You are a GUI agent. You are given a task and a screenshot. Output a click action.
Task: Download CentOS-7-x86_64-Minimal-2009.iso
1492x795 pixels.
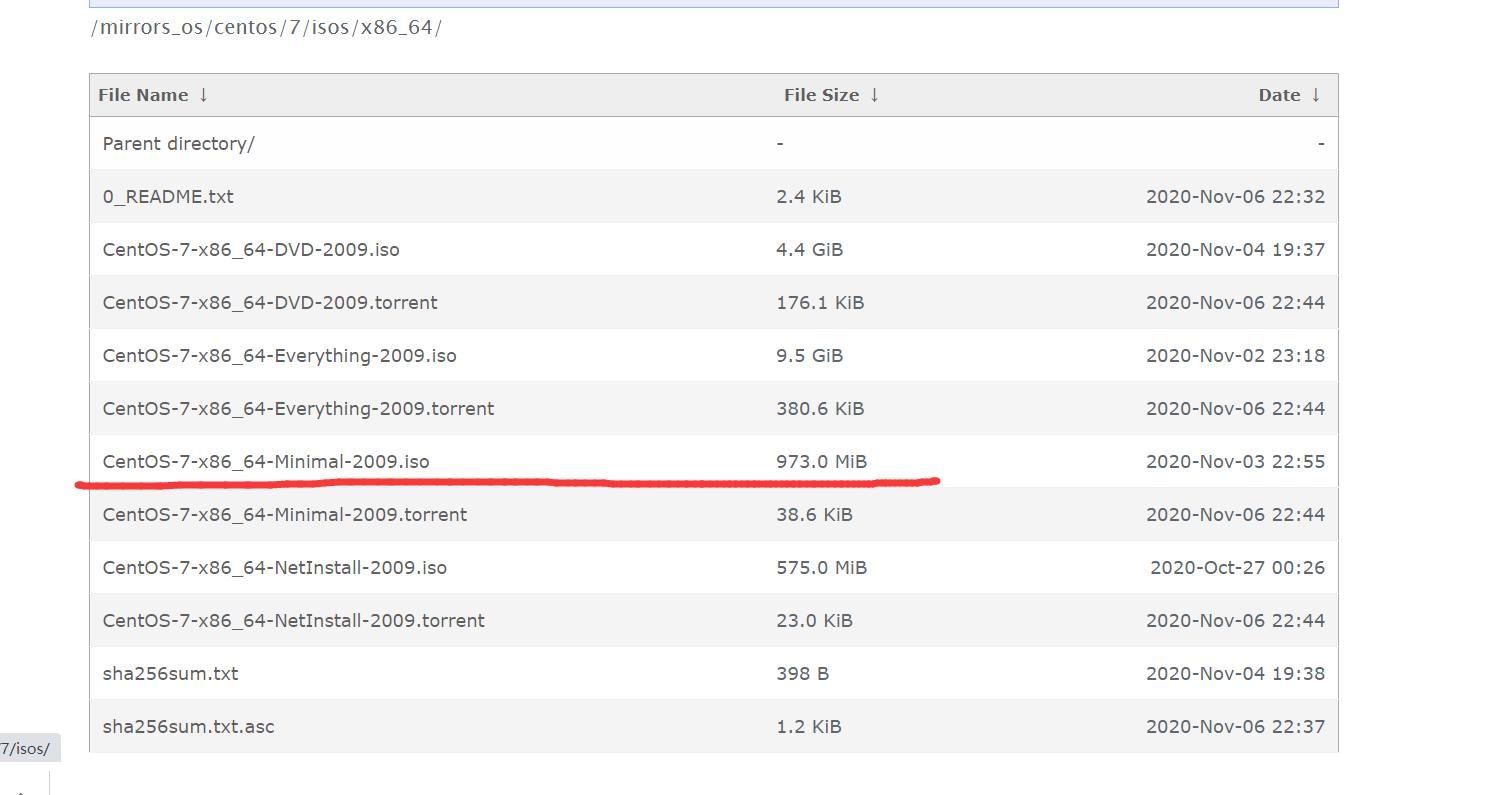coord(266,462)
